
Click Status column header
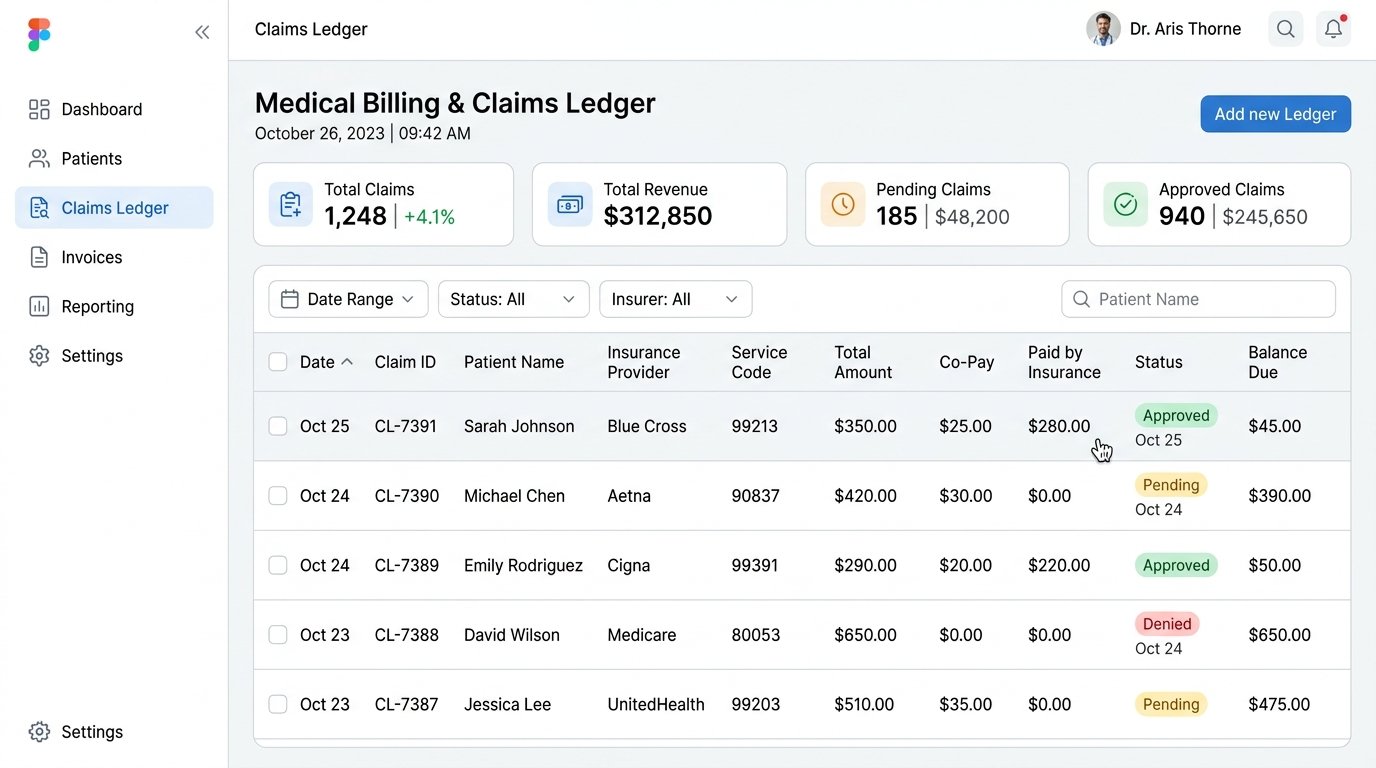[x=1159, y=362]
